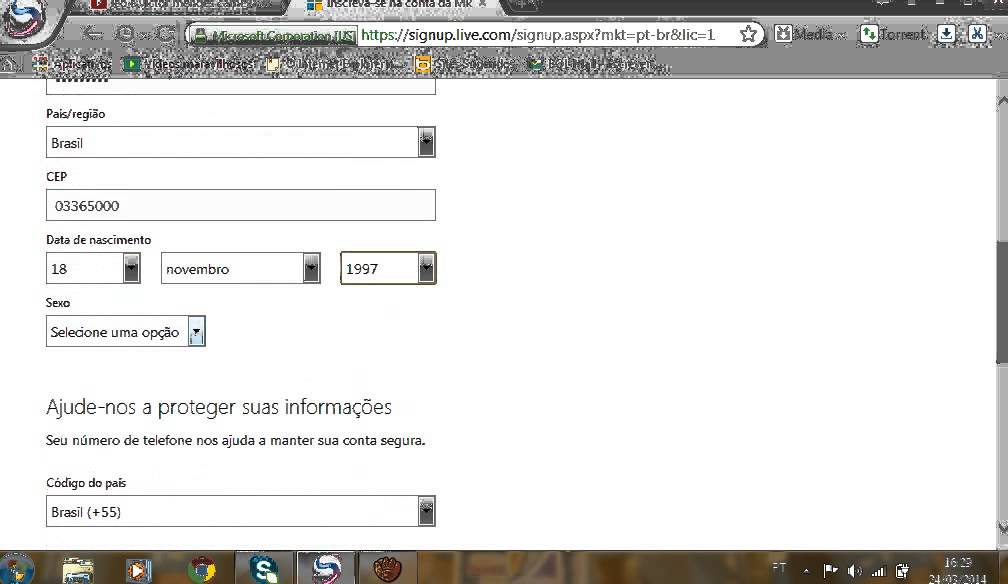
Task: Click the taskbar clock showing 16:23
Action: point(957,570)
